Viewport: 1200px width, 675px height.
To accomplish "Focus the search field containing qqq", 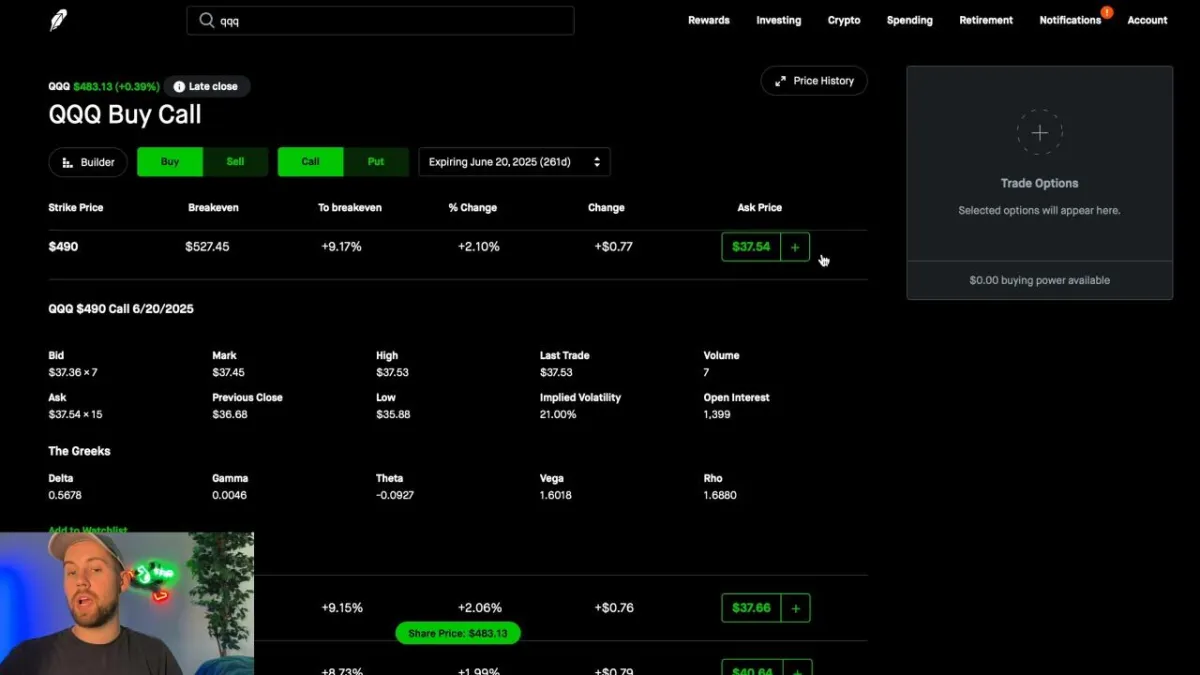I will [x=380, y=20].
